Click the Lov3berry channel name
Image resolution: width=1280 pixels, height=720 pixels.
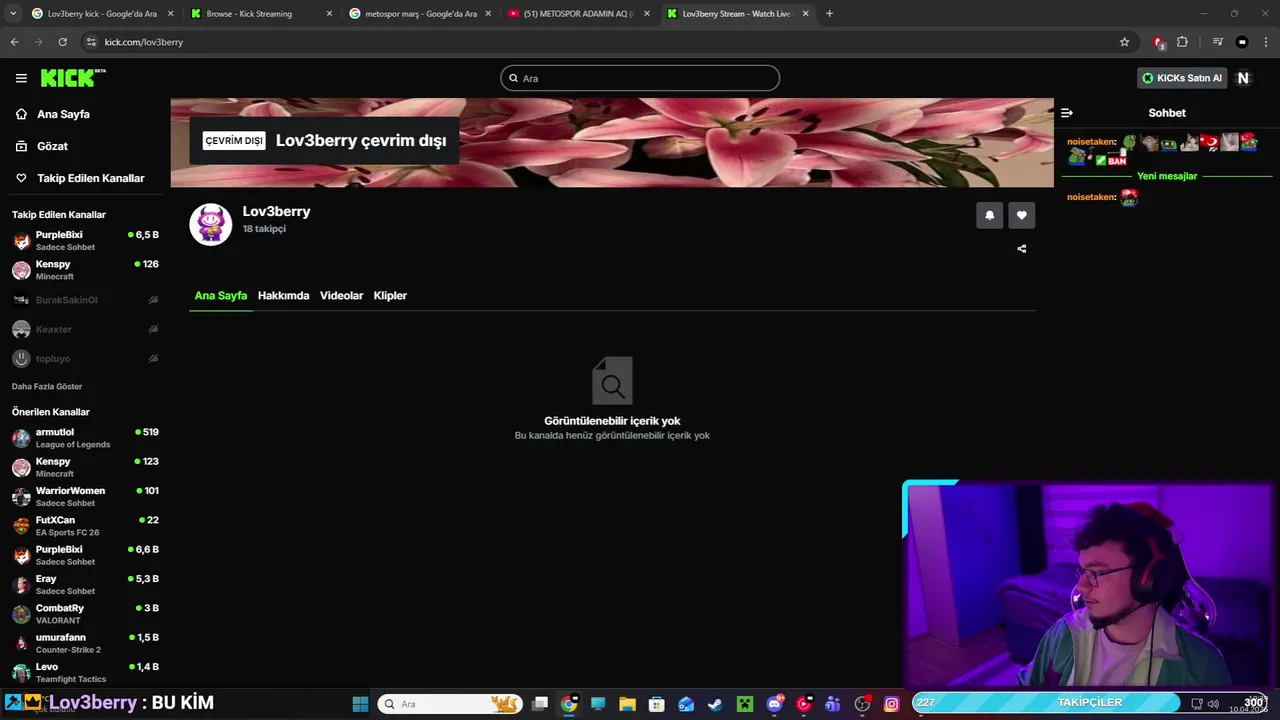click(276, 212)
